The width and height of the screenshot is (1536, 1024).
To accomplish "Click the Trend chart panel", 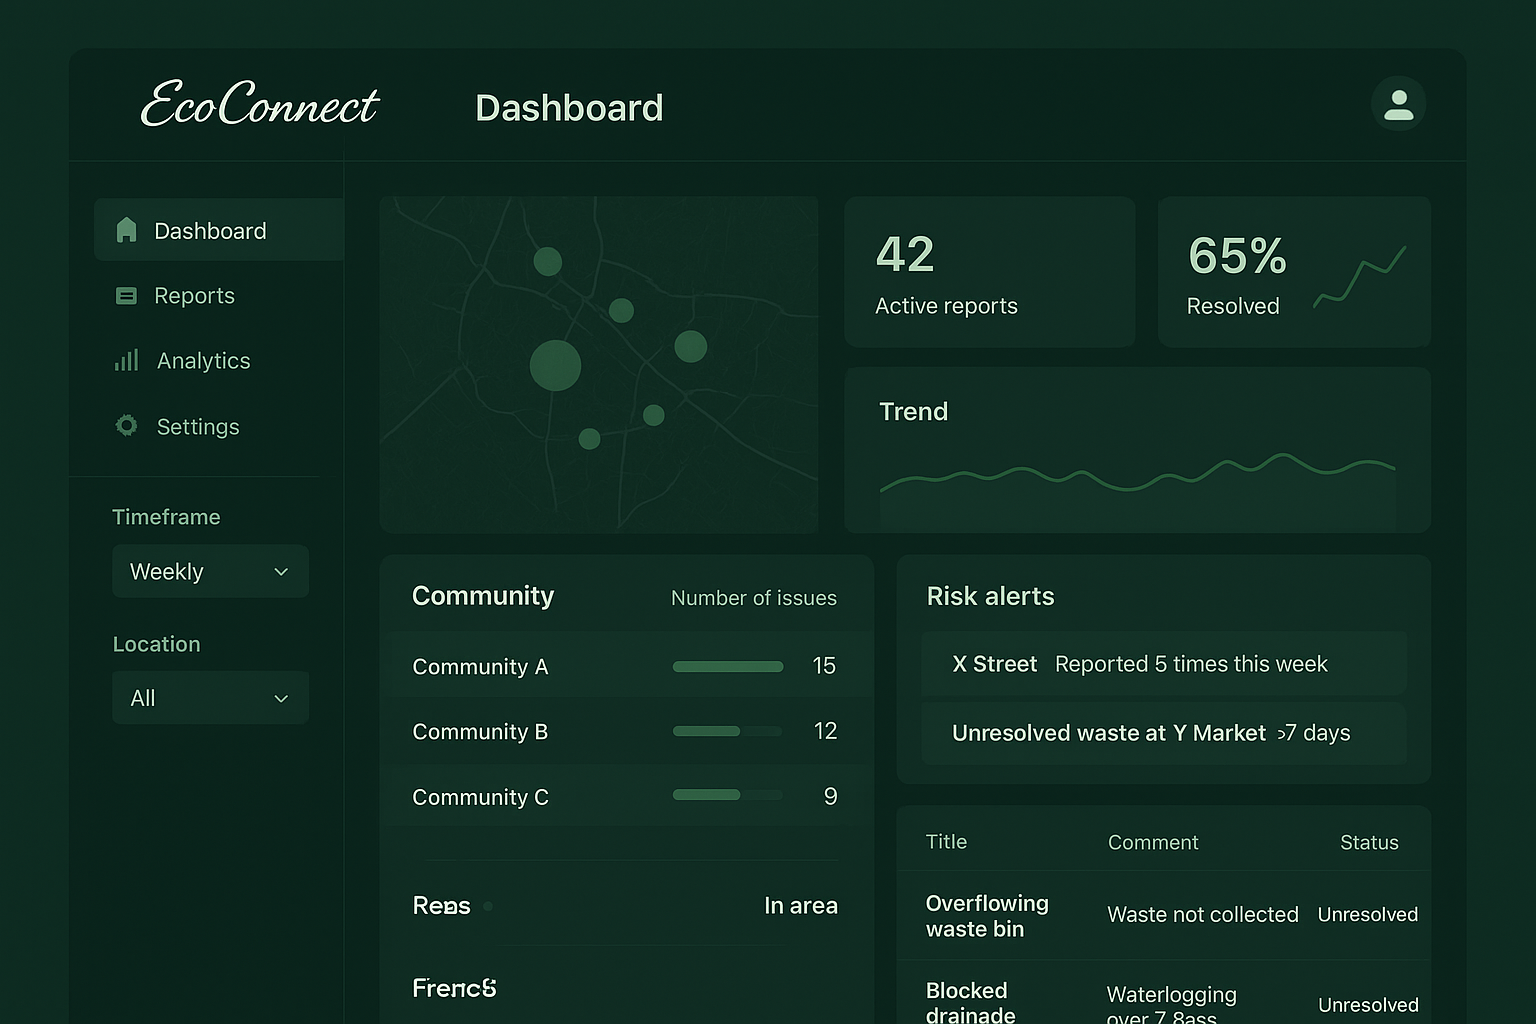I will click(1137, 450).
